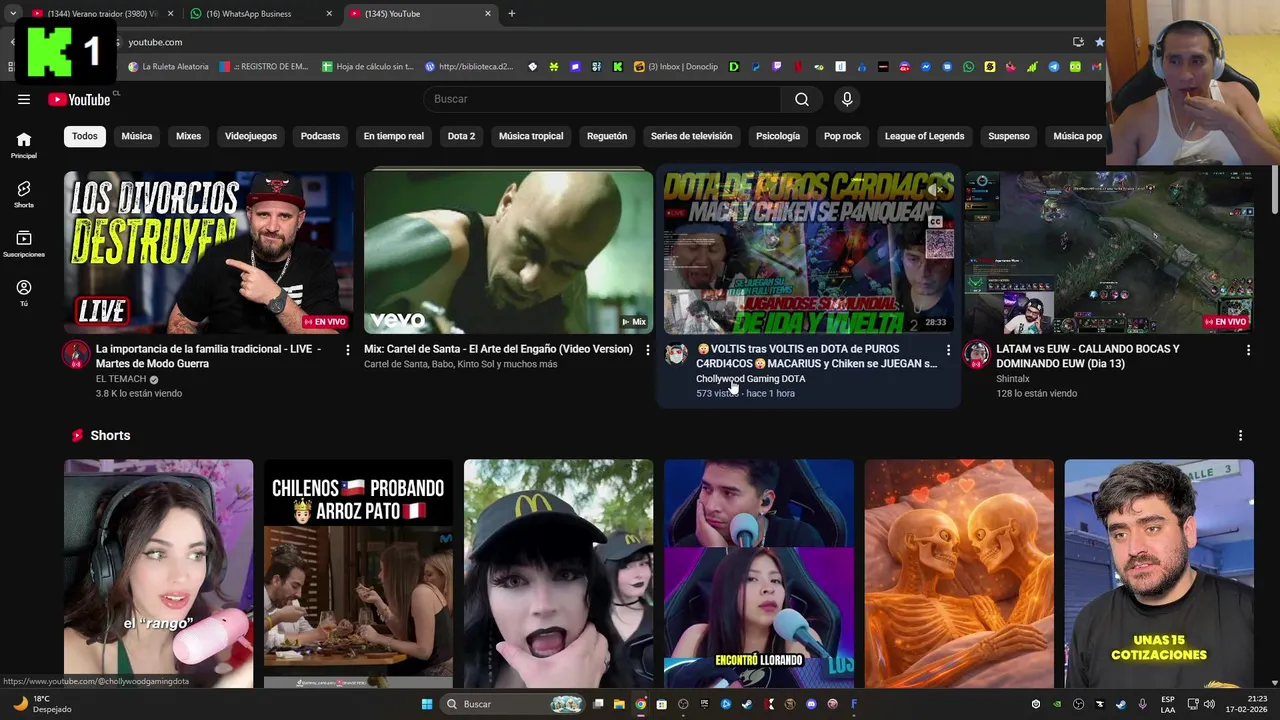Open volume control in system tray

[1209, 704]
